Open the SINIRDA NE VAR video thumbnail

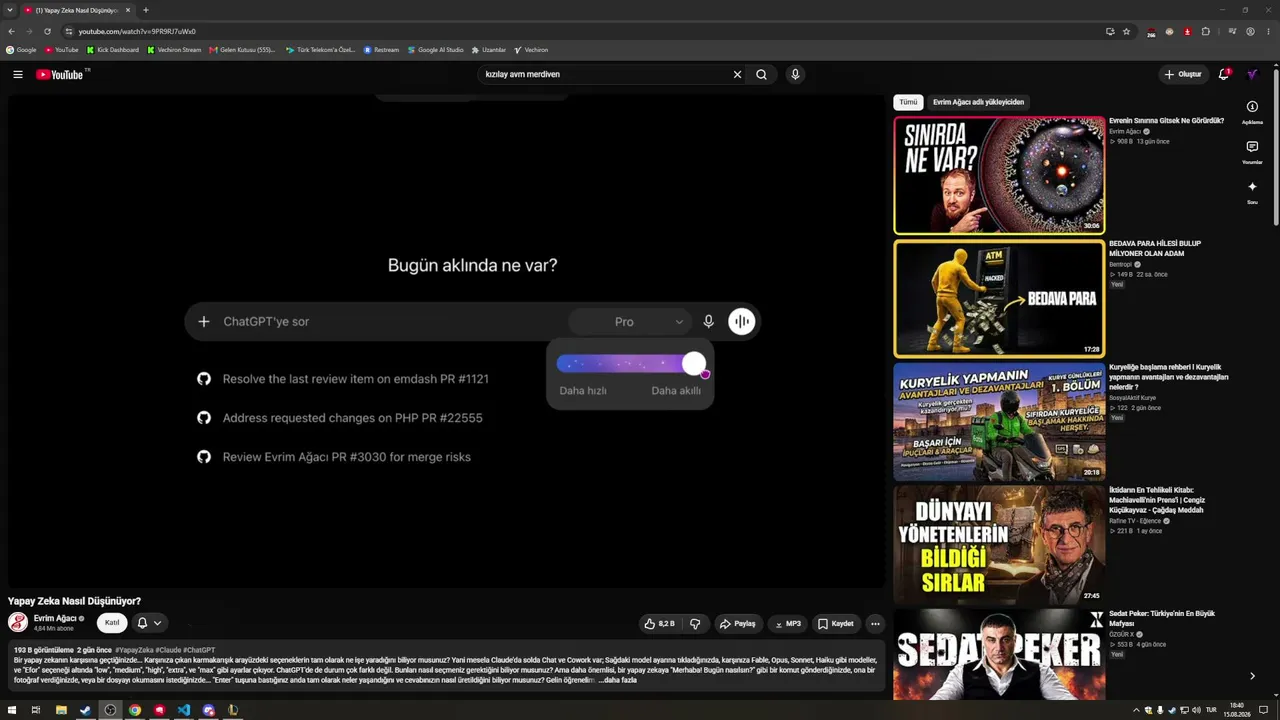(999, 175)
